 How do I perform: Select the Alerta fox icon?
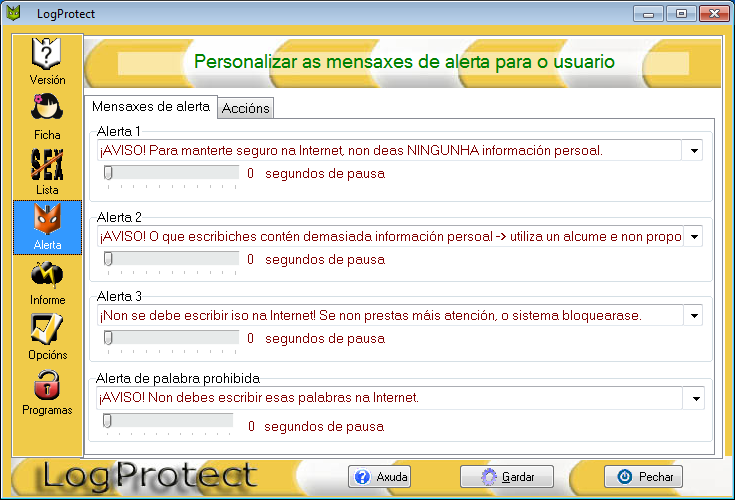tap(47, 227)
